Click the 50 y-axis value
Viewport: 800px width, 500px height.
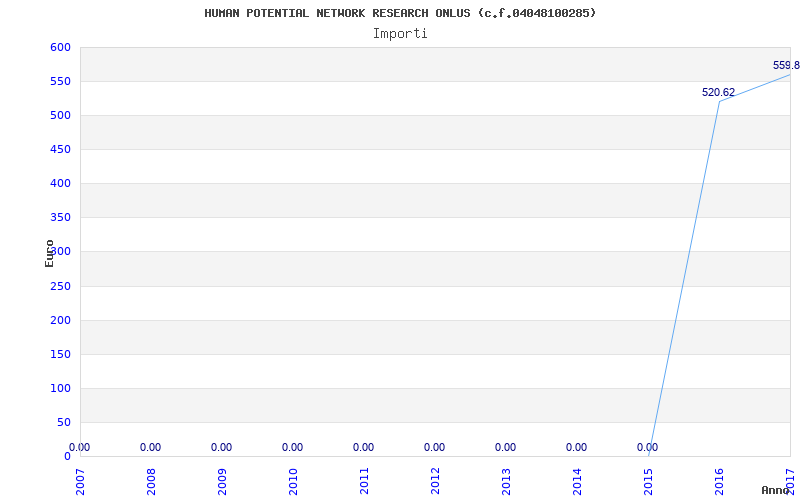click(64, 422)
